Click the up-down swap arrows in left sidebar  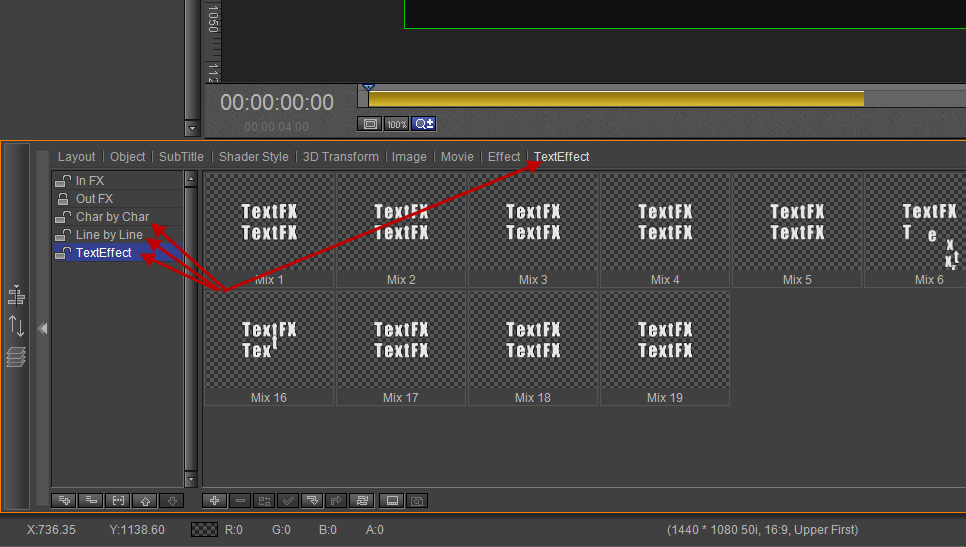point(16,325)
